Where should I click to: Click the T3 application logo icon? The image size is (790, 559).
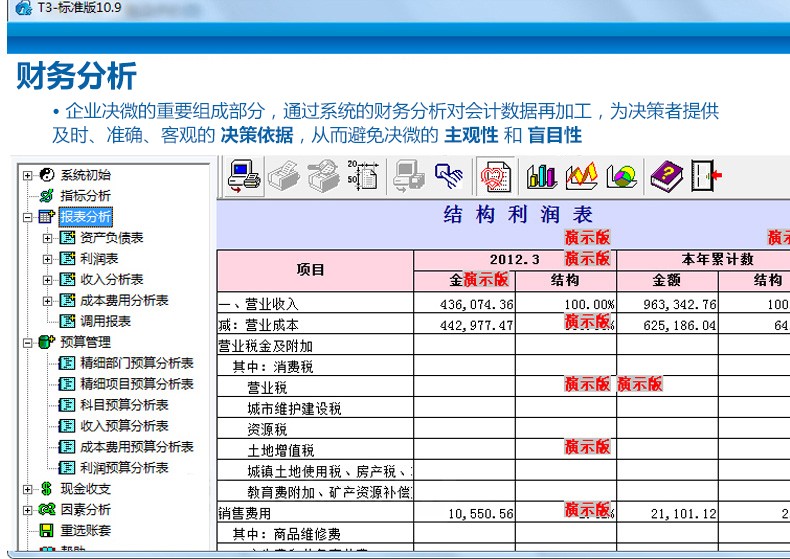pos(24,8)
